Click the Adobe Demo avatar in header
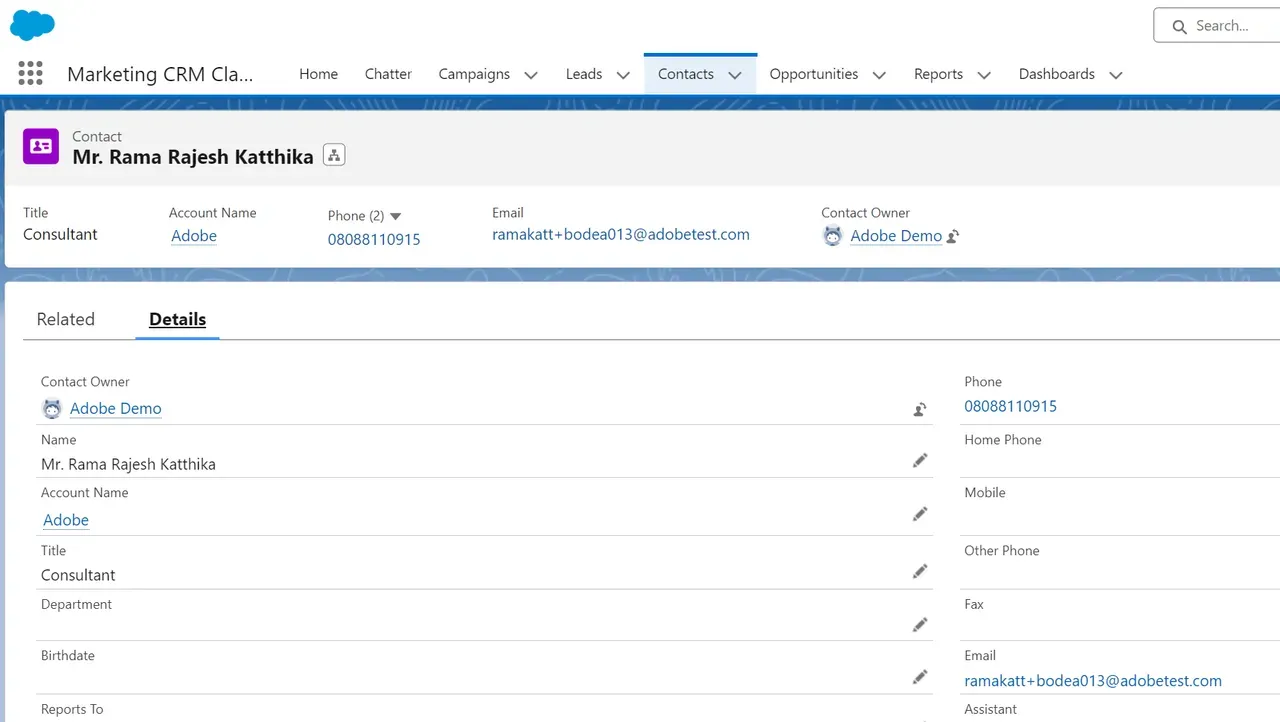This screenshot has height=722, width=1280. pyautogui.click(x=833, y=236)
